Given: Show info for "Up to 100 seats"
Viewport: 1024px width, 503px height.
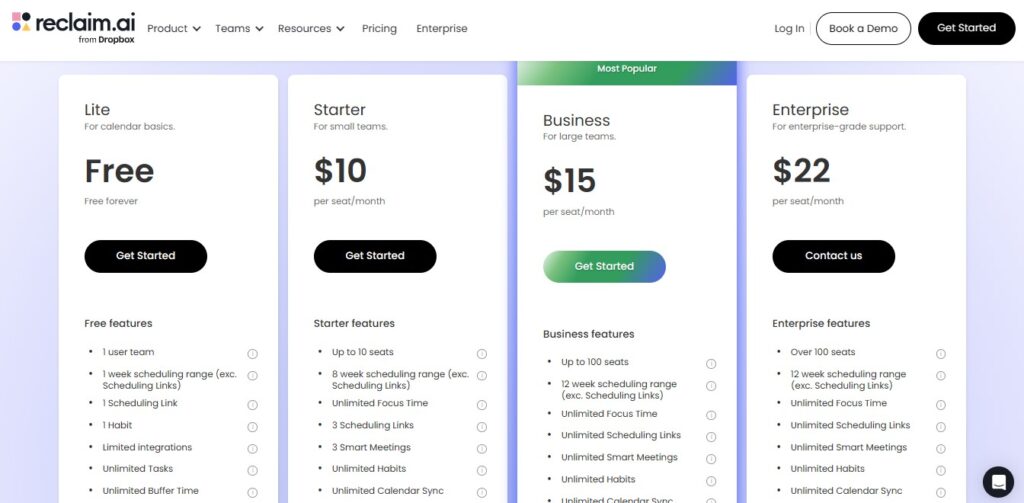Looking at the screenshot, I should (711, 364).
